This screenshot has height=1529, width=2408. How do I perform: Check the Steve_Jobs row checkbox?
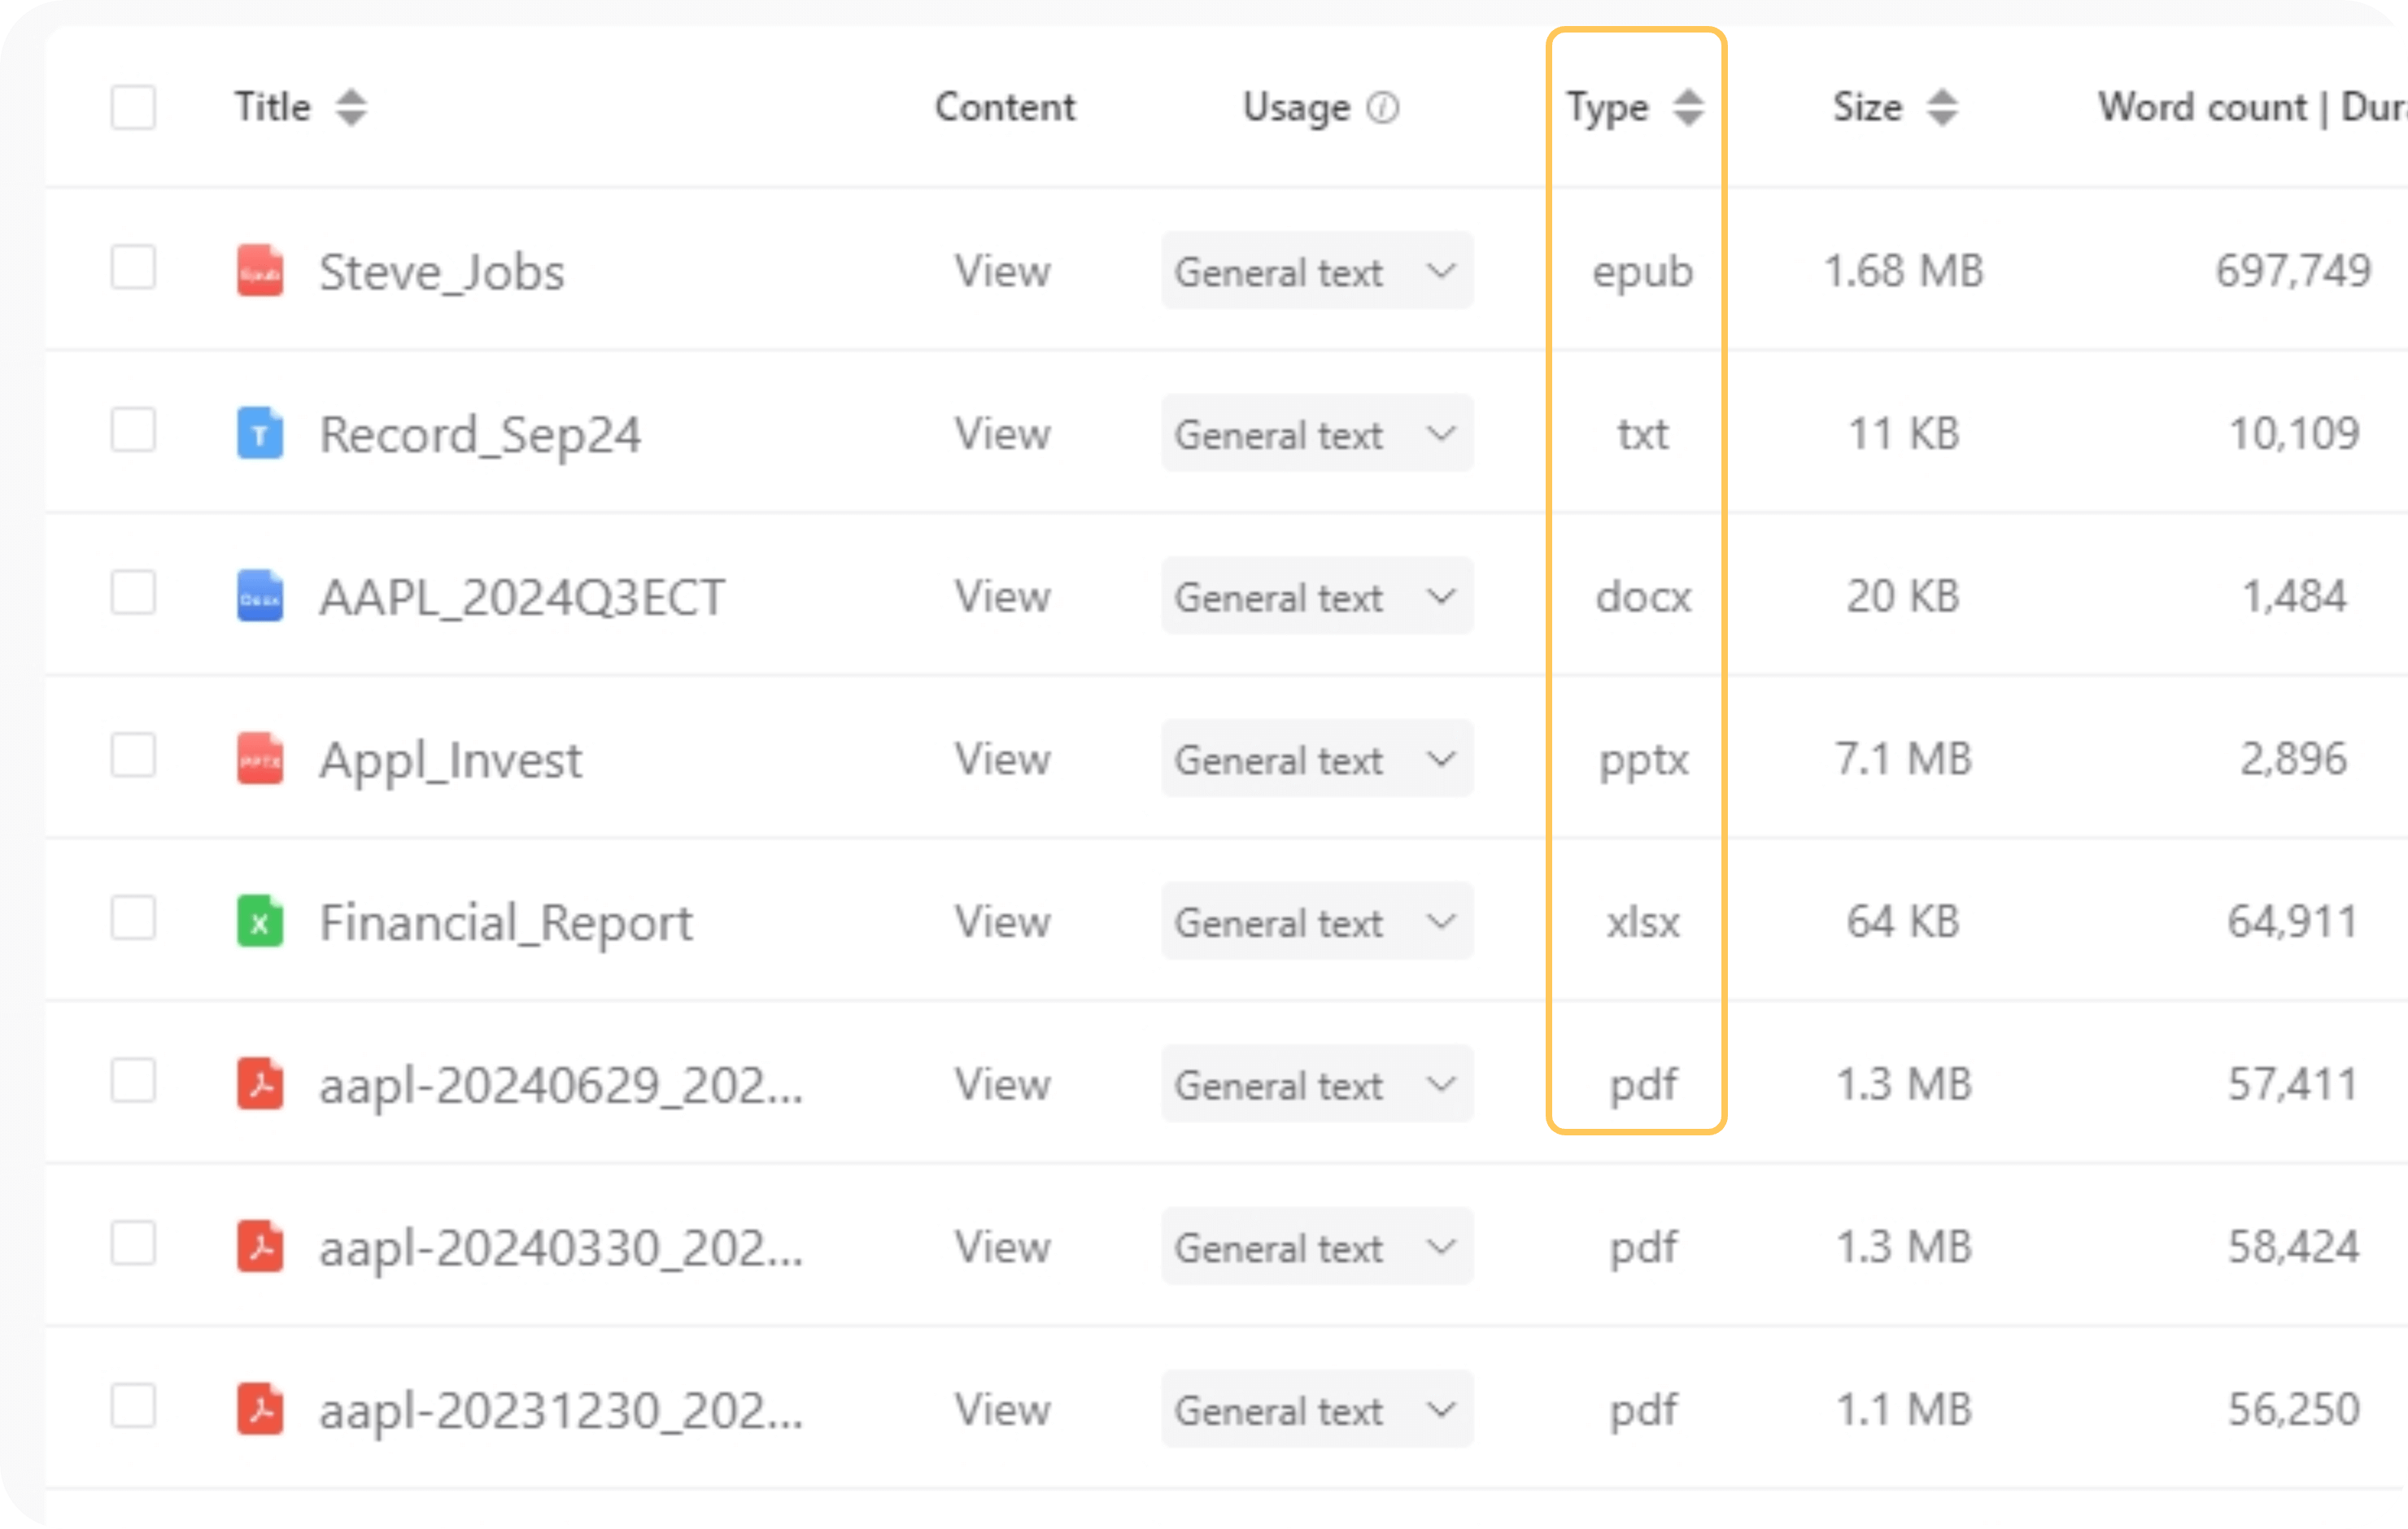133,267
